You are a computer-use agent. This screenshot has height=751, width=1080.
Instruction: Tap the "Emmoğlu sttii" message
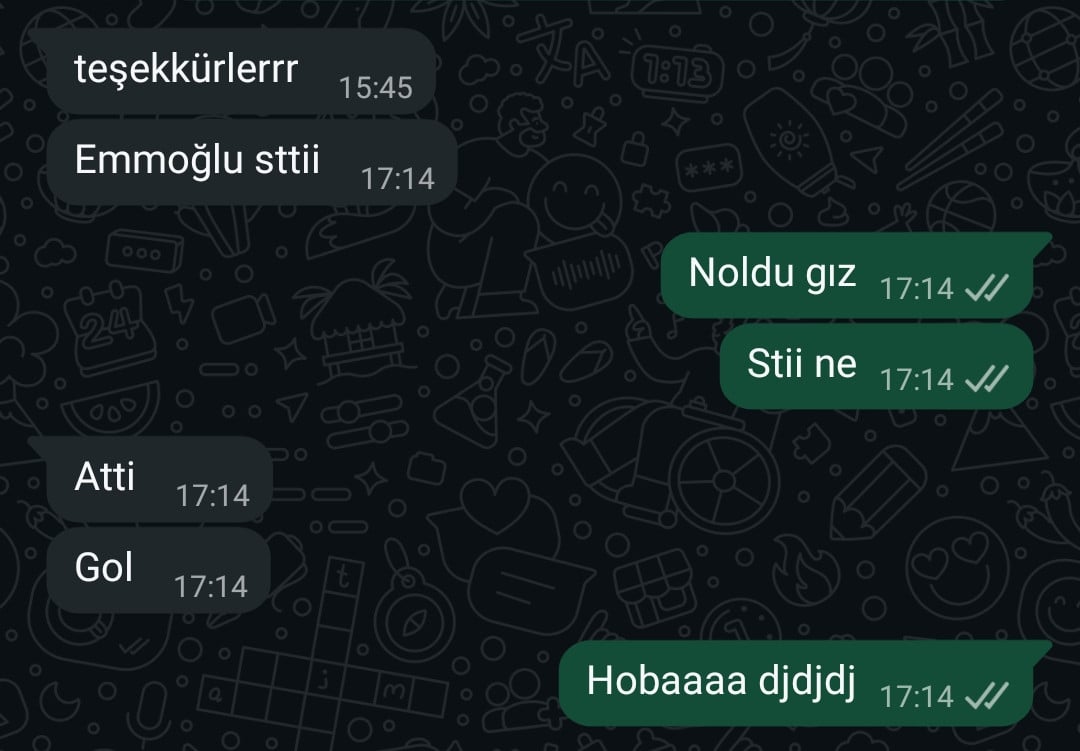(x=251, y=162)
